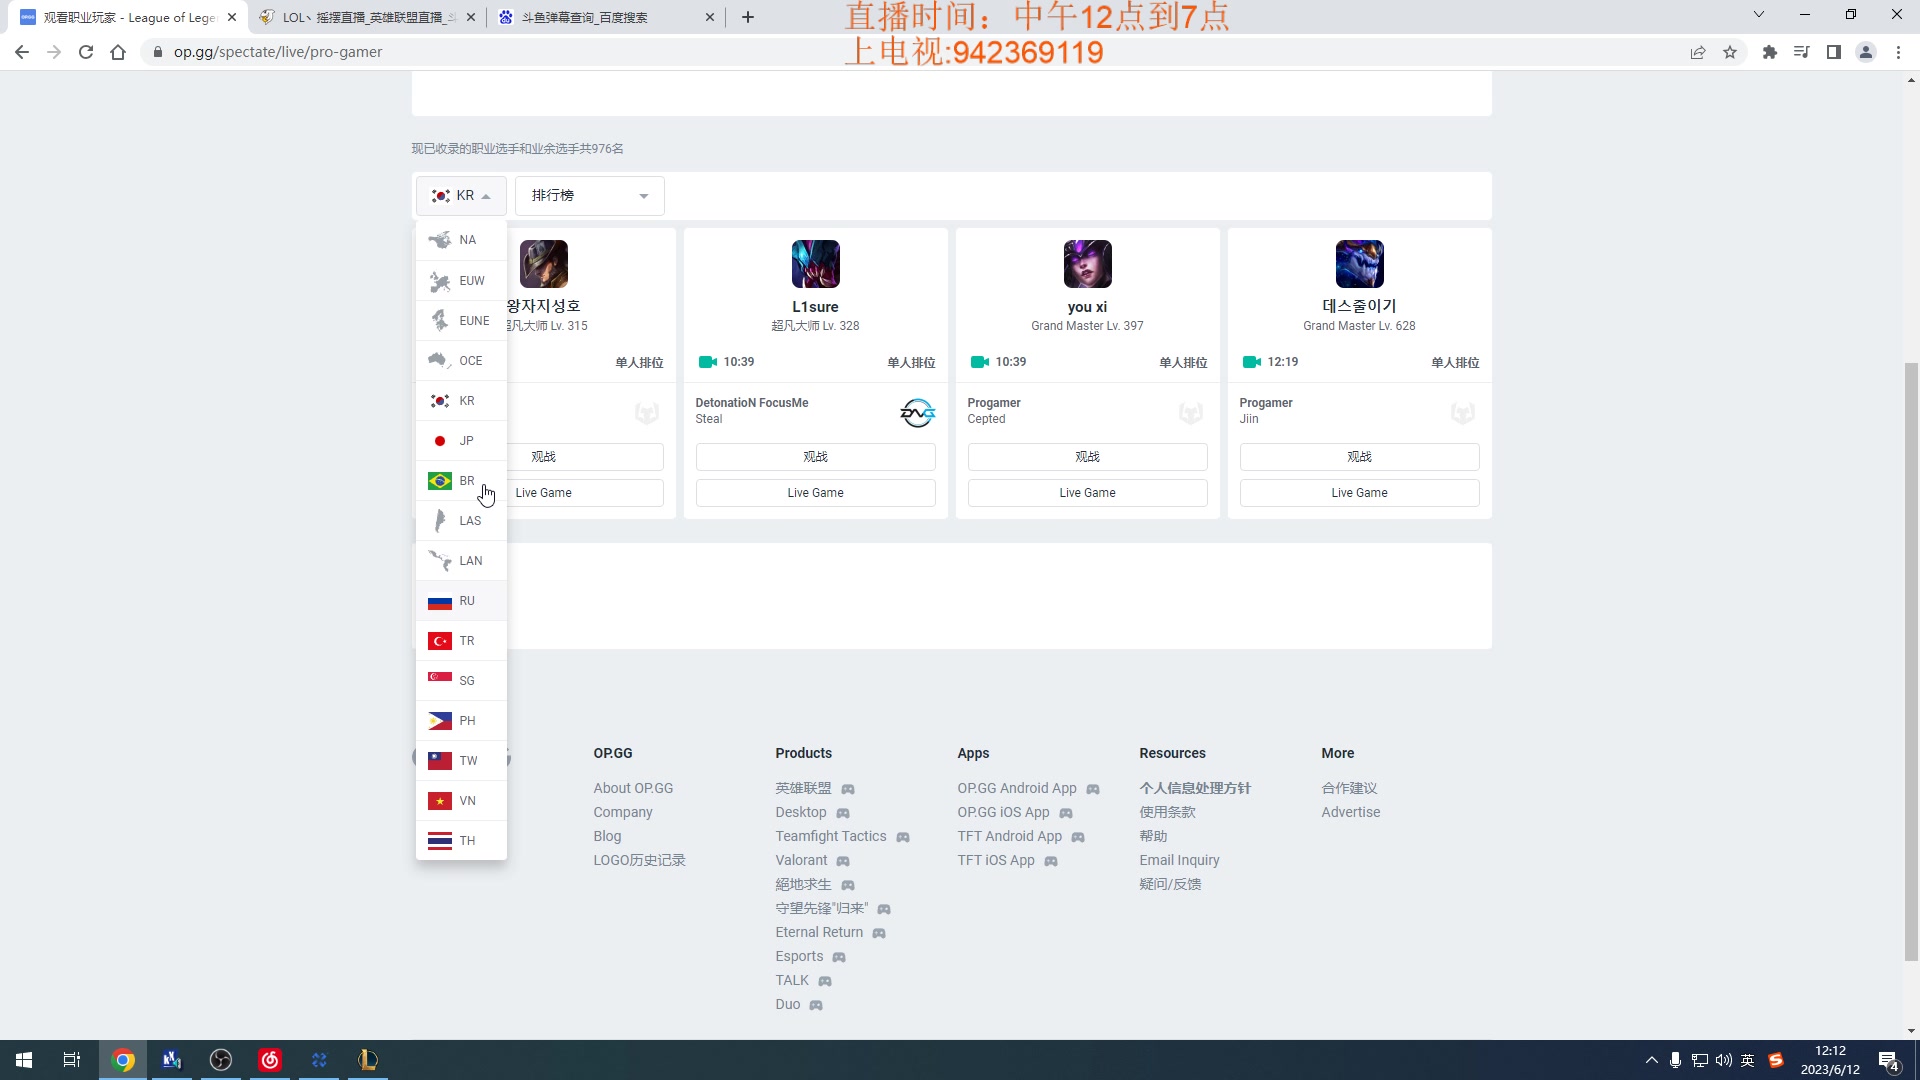Open the League of Legends taskbar icon
Viewport: 1920px width, 1080px height.
coord(367,1060)
